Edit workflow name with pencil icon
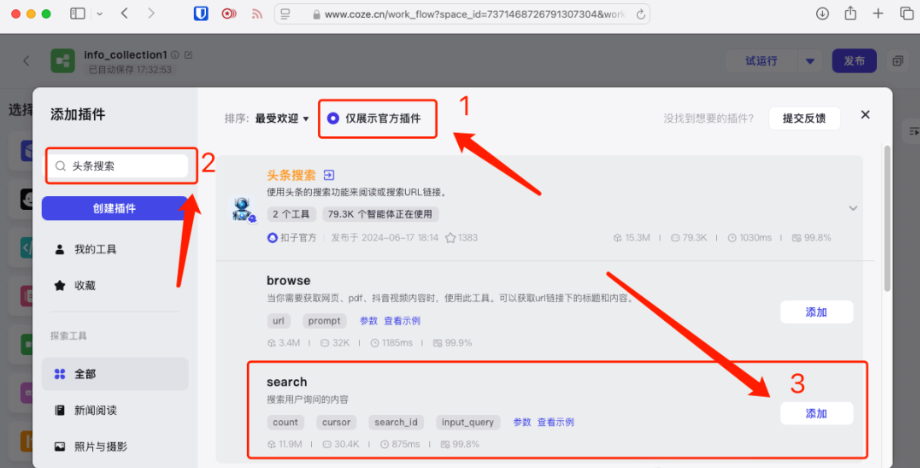The image size is (920, 468). tap(188, 55)
